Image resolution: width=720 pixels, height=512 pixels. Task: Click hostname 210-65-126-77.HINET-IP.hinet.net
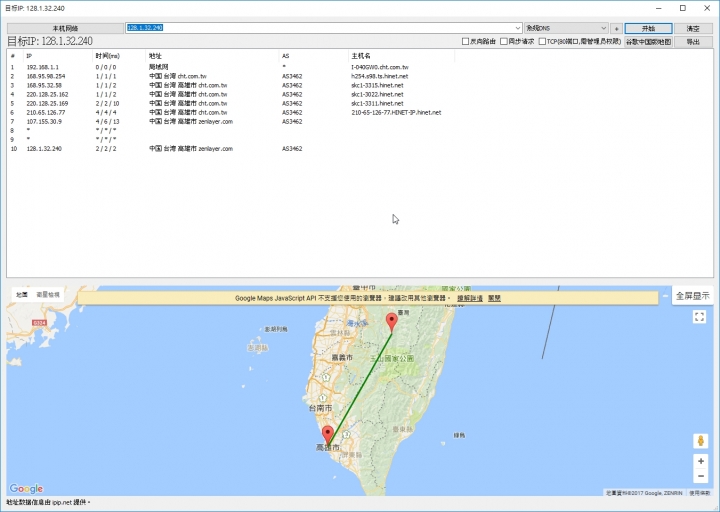(396, 113)
